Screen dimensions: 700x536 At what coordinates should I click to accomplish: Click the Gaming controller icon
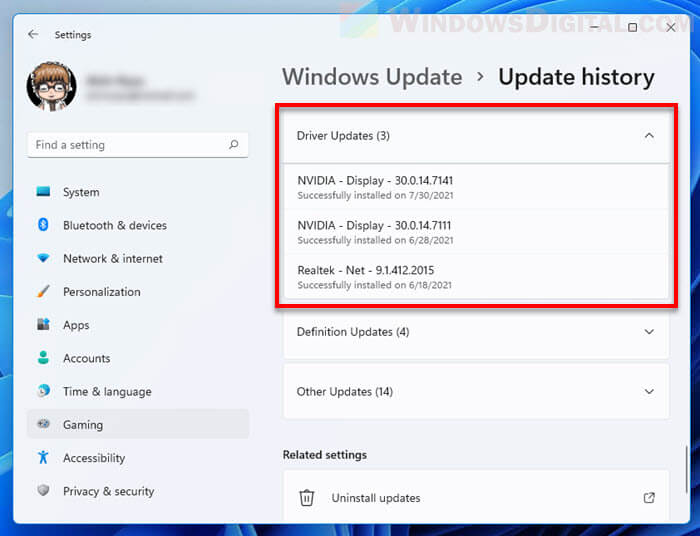43,424
